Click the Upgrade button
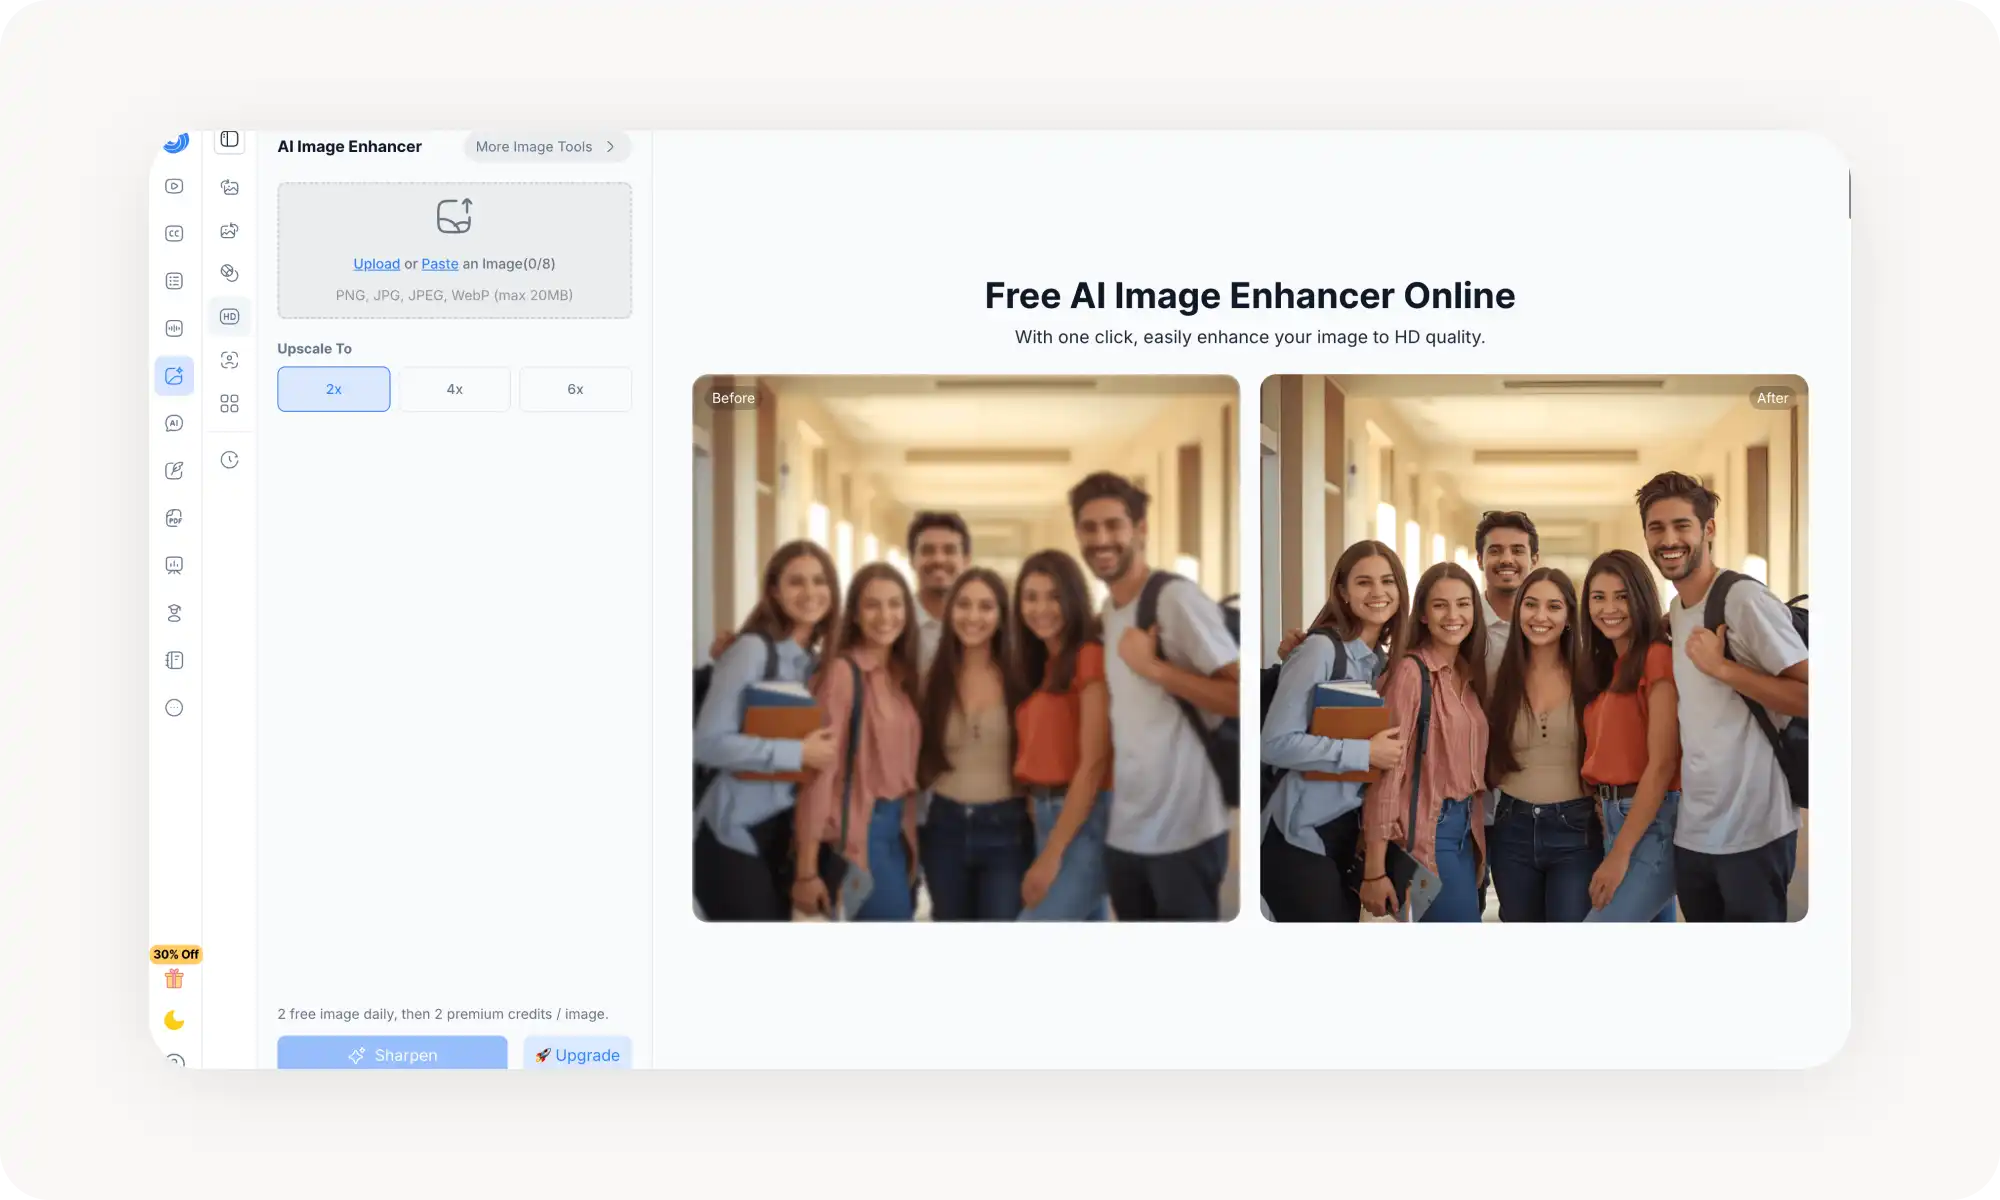 (577, 1054)
